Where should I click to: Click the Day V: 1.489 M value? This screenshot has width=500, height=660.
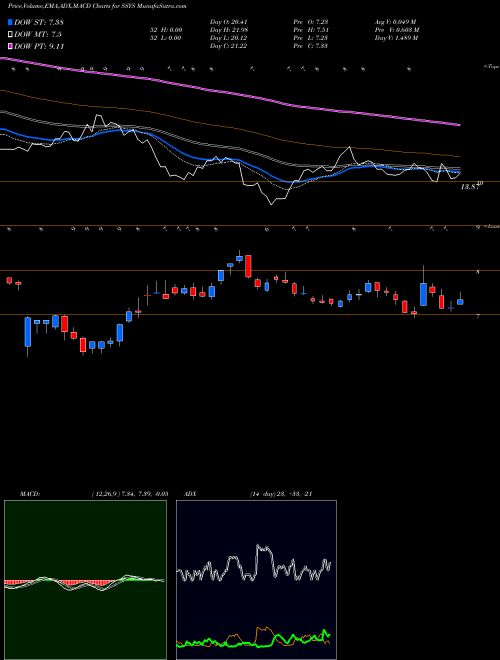click(396, 38)
